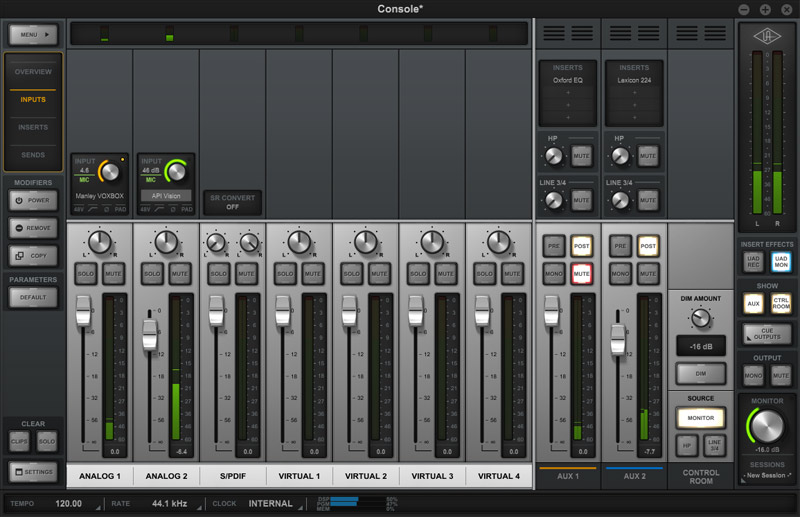This screenshot has height=517, width=800.
Task: Click the large MONITOR level knob
Action: [767, 426]
